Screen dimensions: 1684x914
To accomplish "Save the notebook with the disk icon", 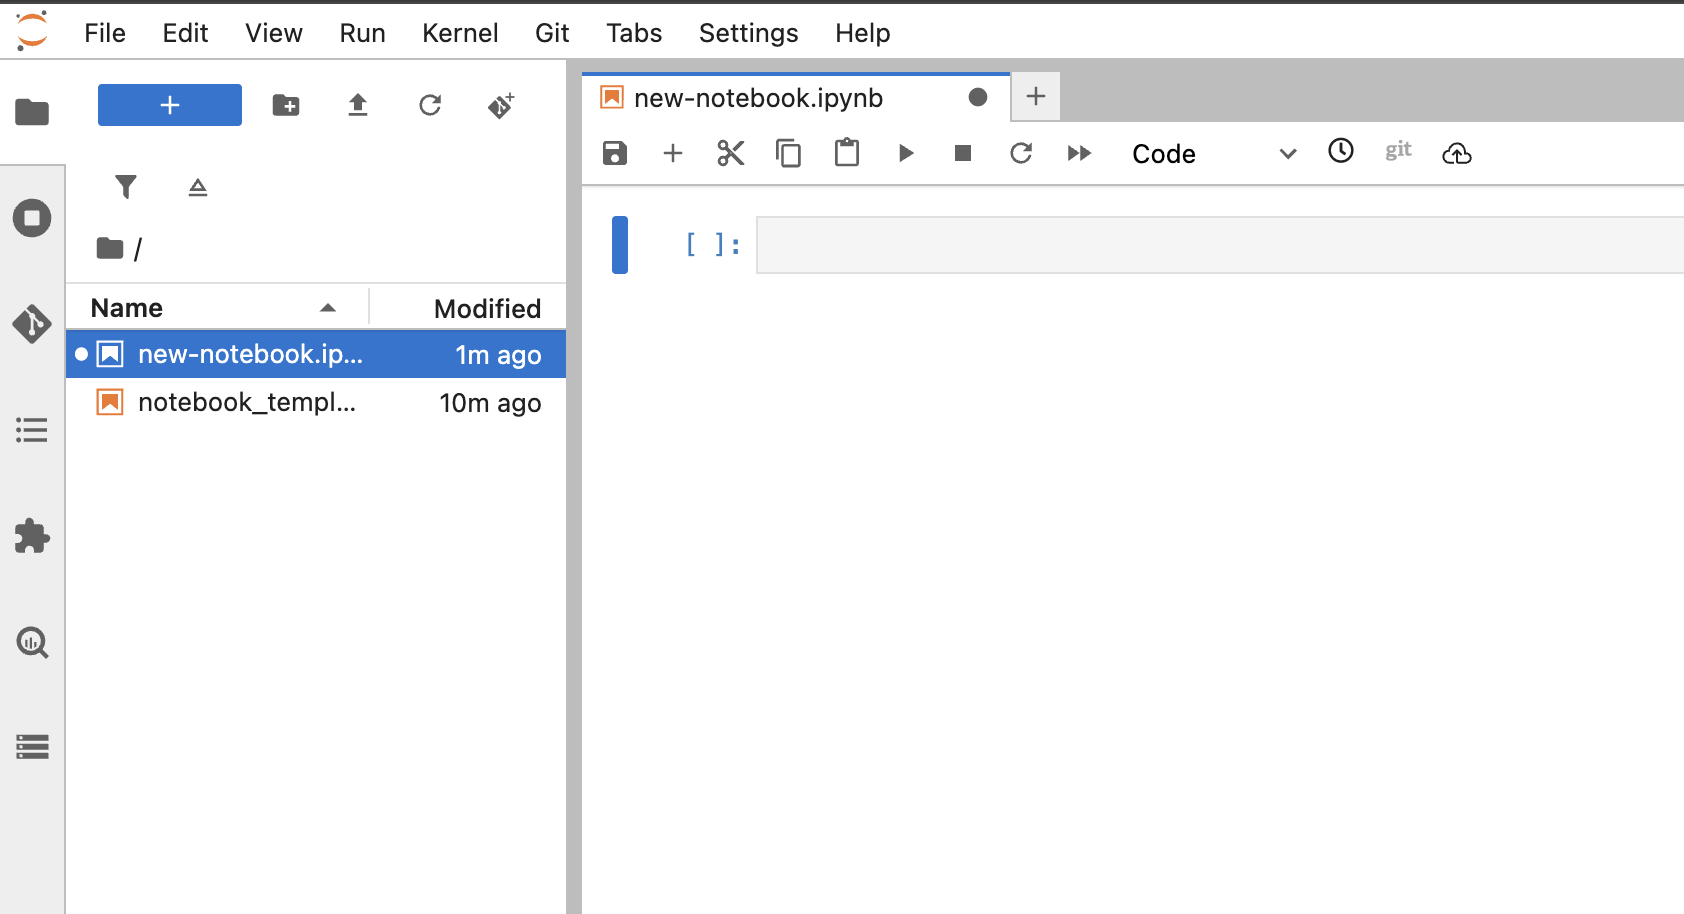I will (x=615, y=153).
